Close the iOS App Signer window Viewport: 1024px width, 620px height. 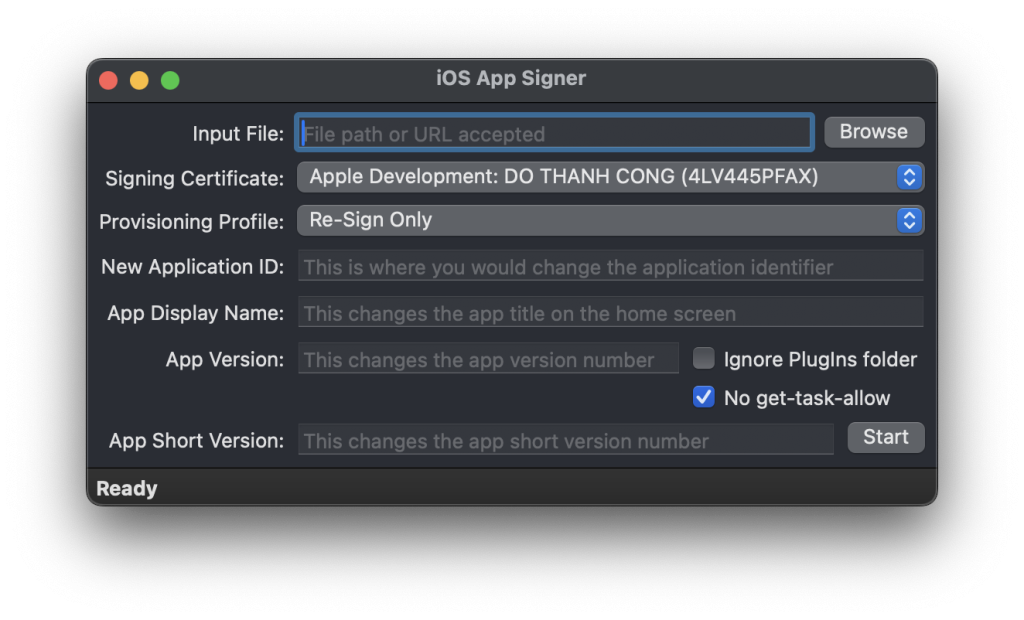[x=108, y=80]
